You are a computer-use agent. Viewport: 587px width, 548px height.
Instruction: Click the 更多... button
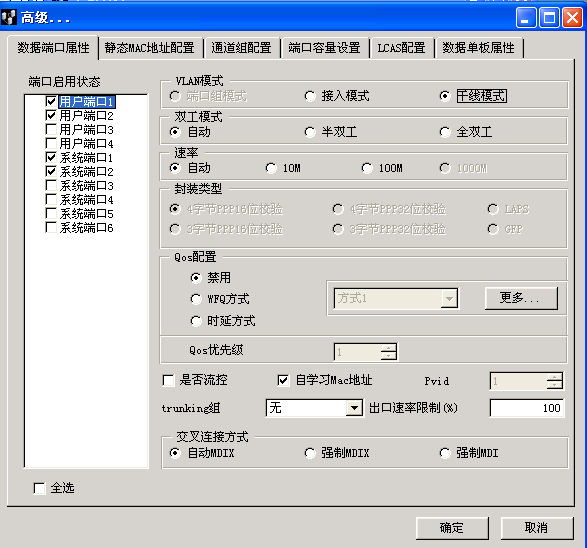click(x=521, y=298)
